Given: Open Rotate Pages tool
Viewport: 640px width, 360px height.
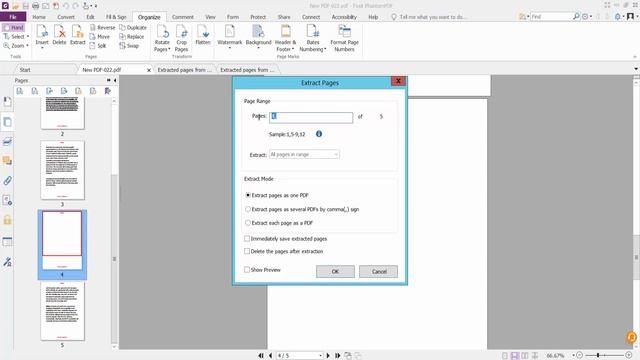Looking at the screenshot, I should (162, 38).
